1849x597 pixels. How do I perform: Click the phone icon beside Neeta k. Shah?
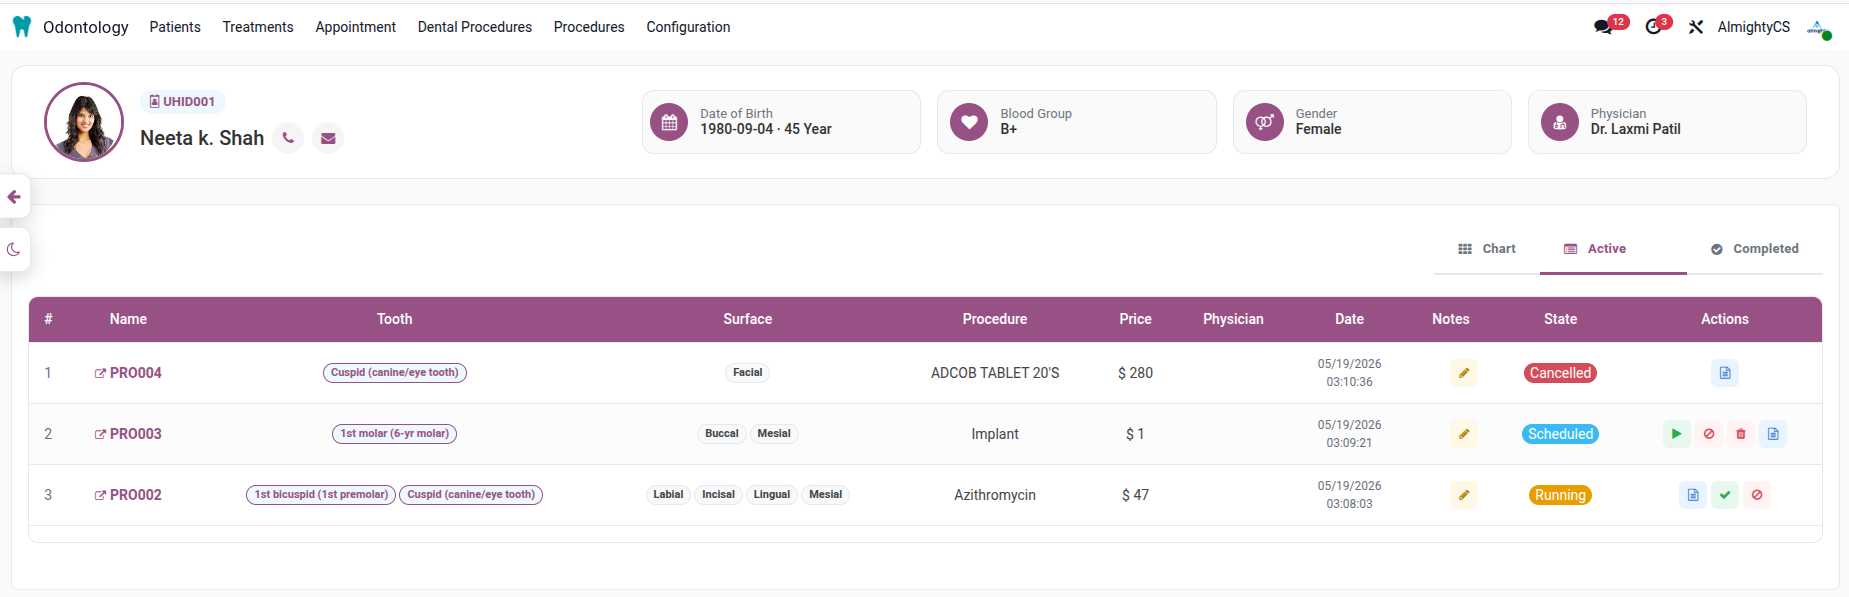[288, 138]
